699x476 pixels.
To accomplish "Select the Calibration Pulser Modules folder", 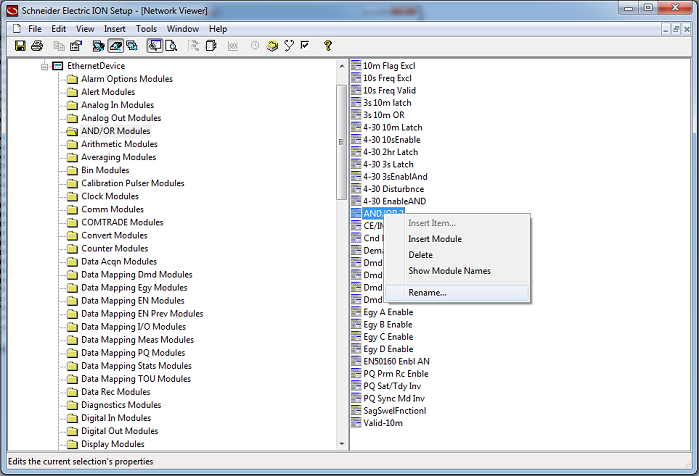I will 132,183.
